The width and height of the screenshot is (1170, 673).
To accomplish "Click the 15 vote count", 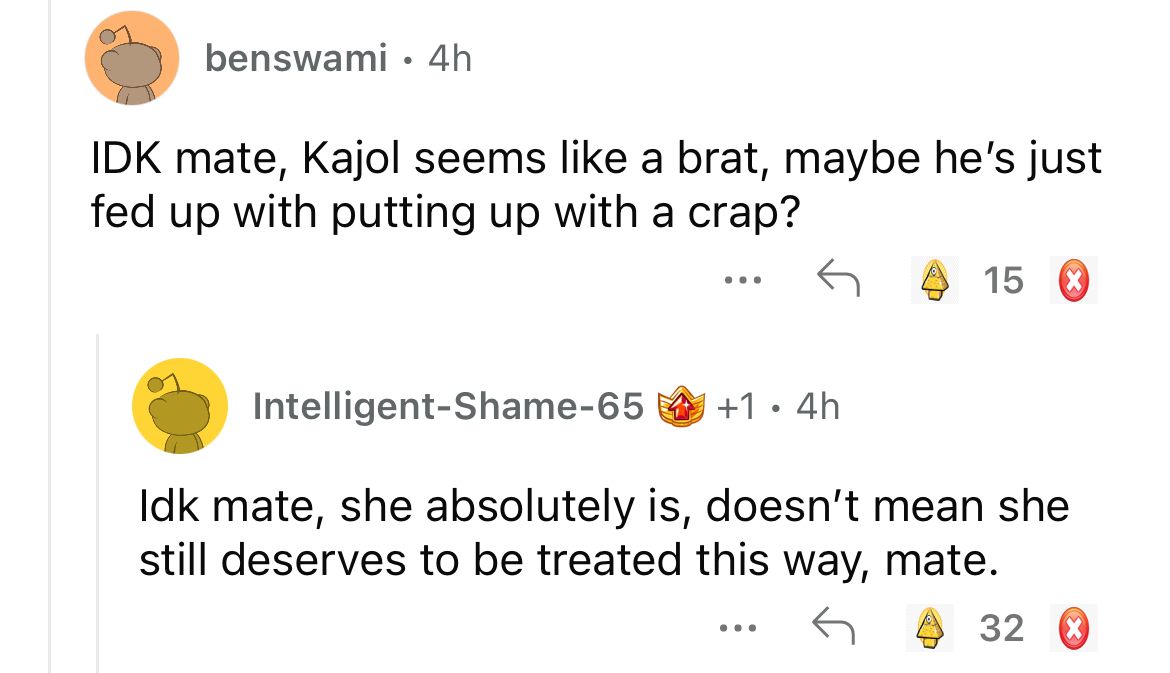I will (x=1003, y=281).
